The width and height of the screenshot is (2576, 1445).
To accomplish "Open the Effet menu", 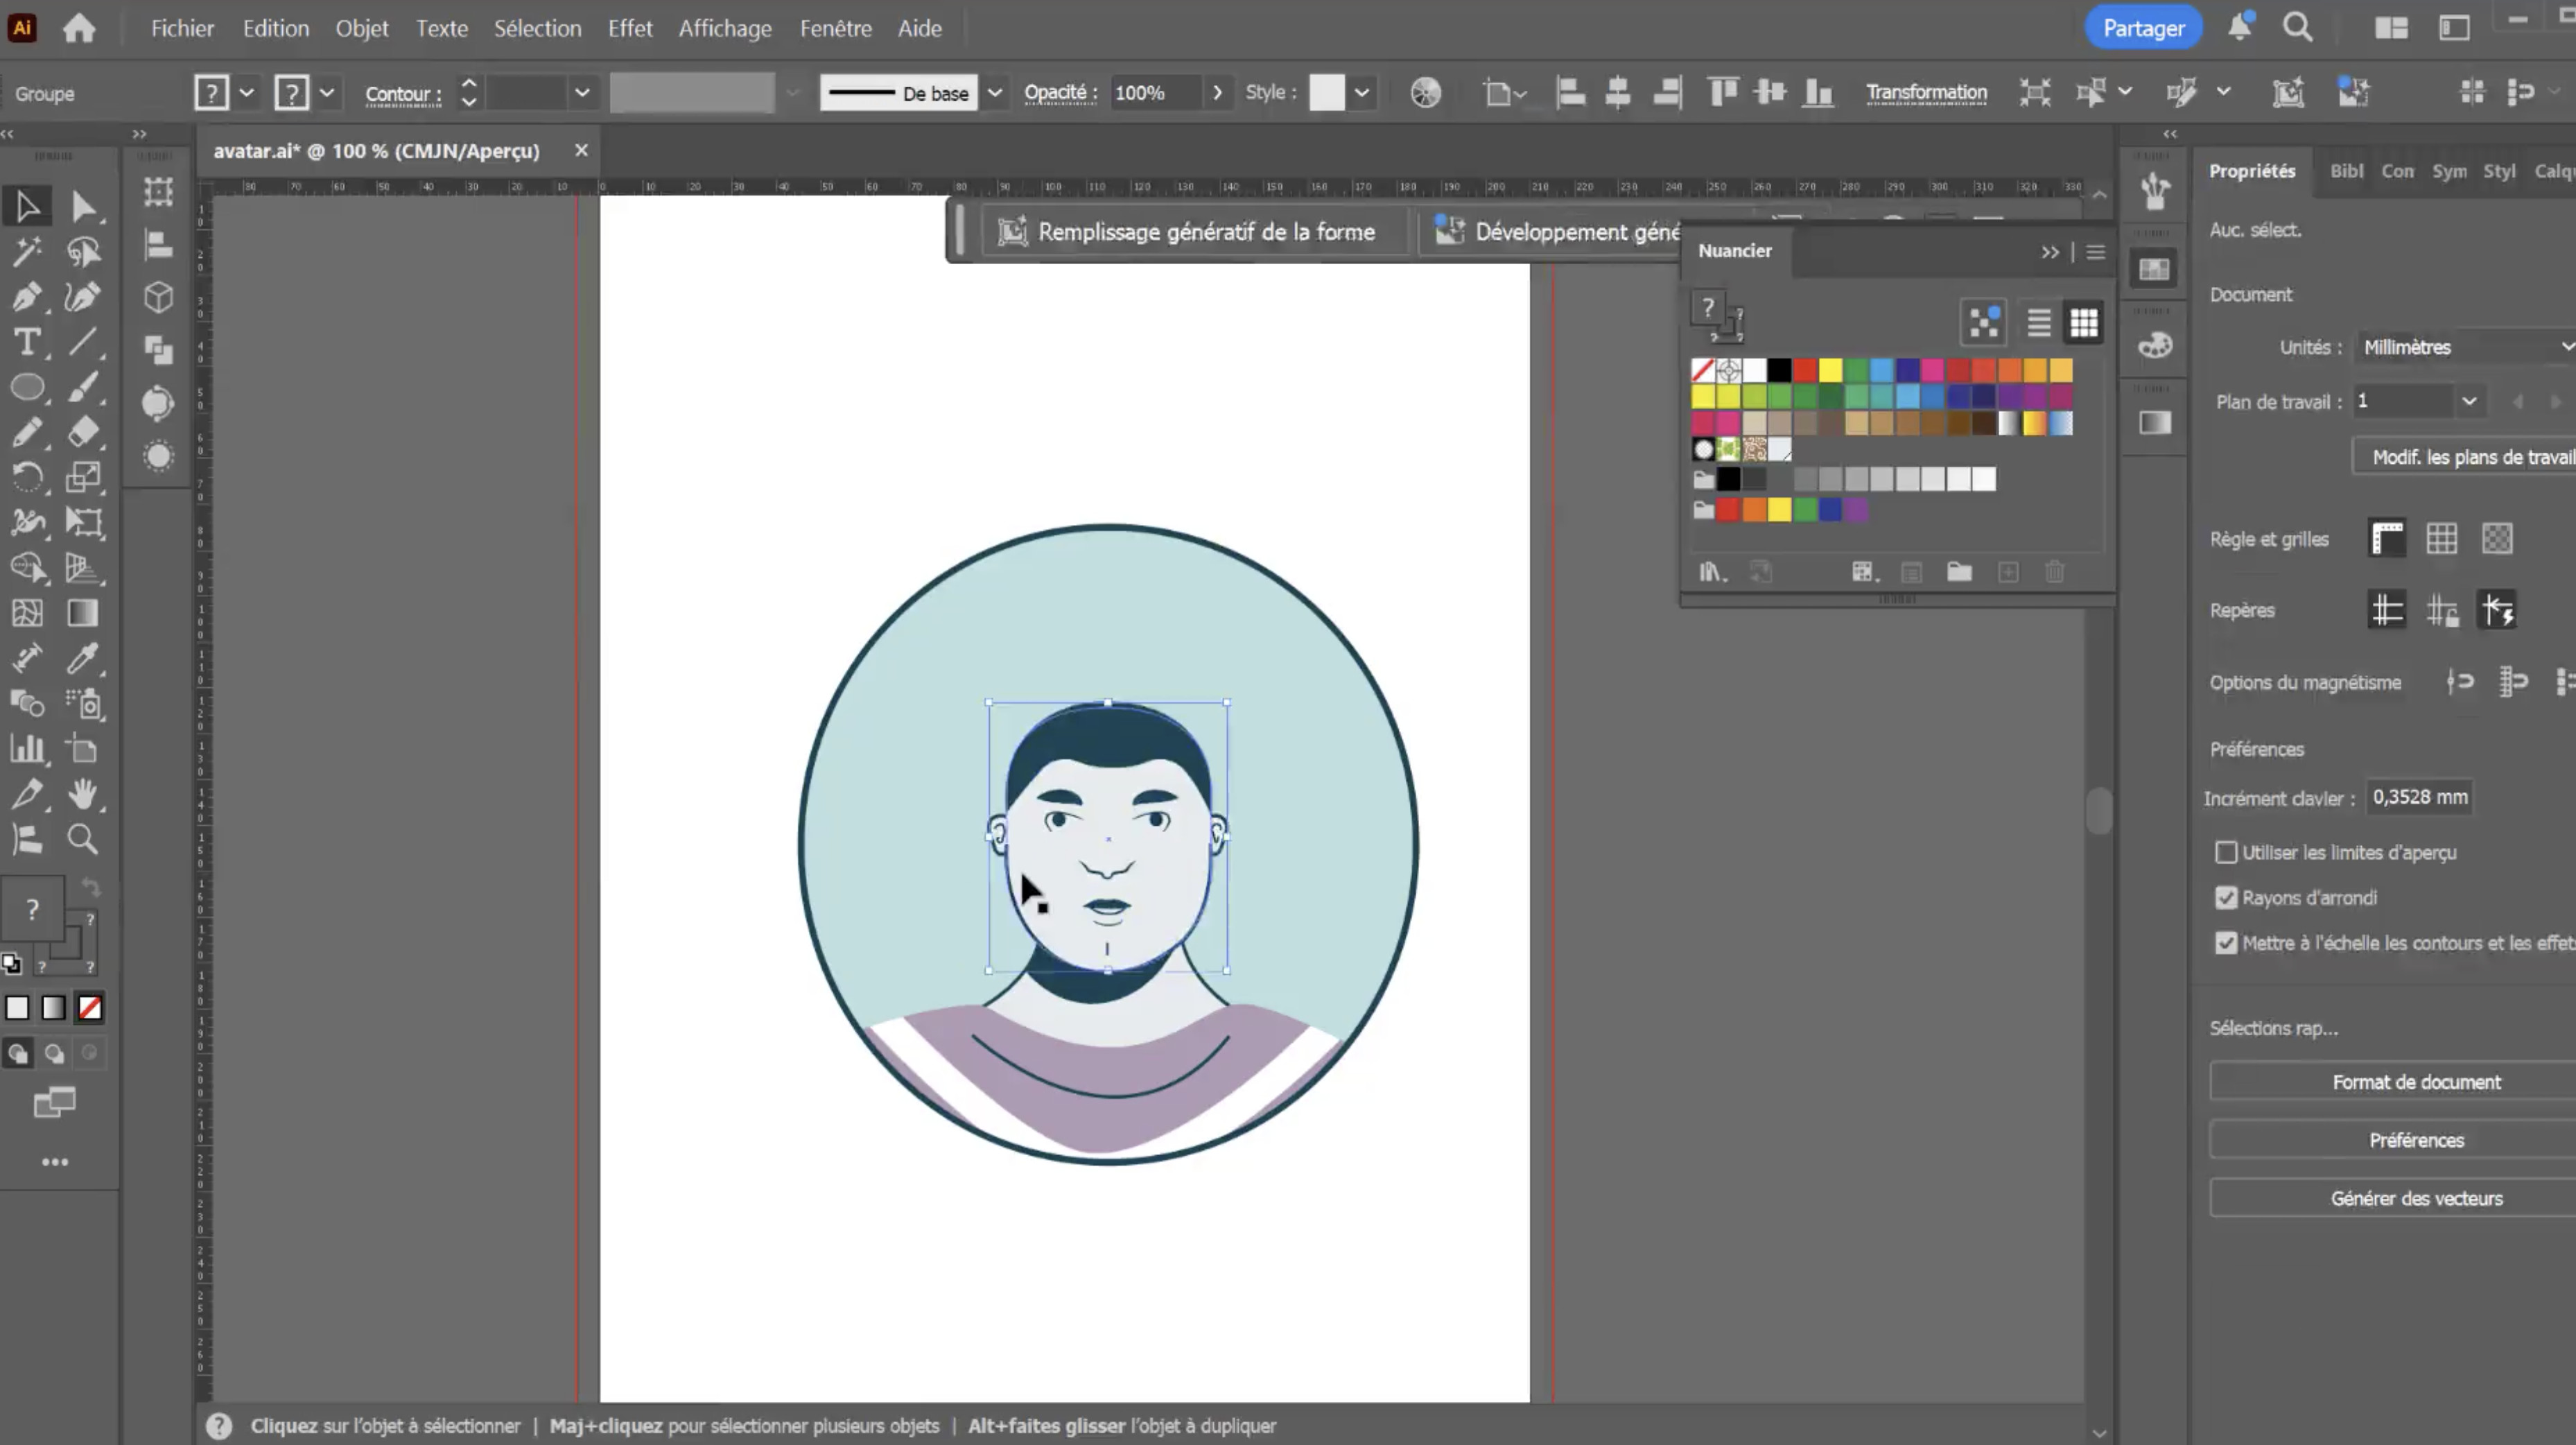I will [x=629, y=28].
